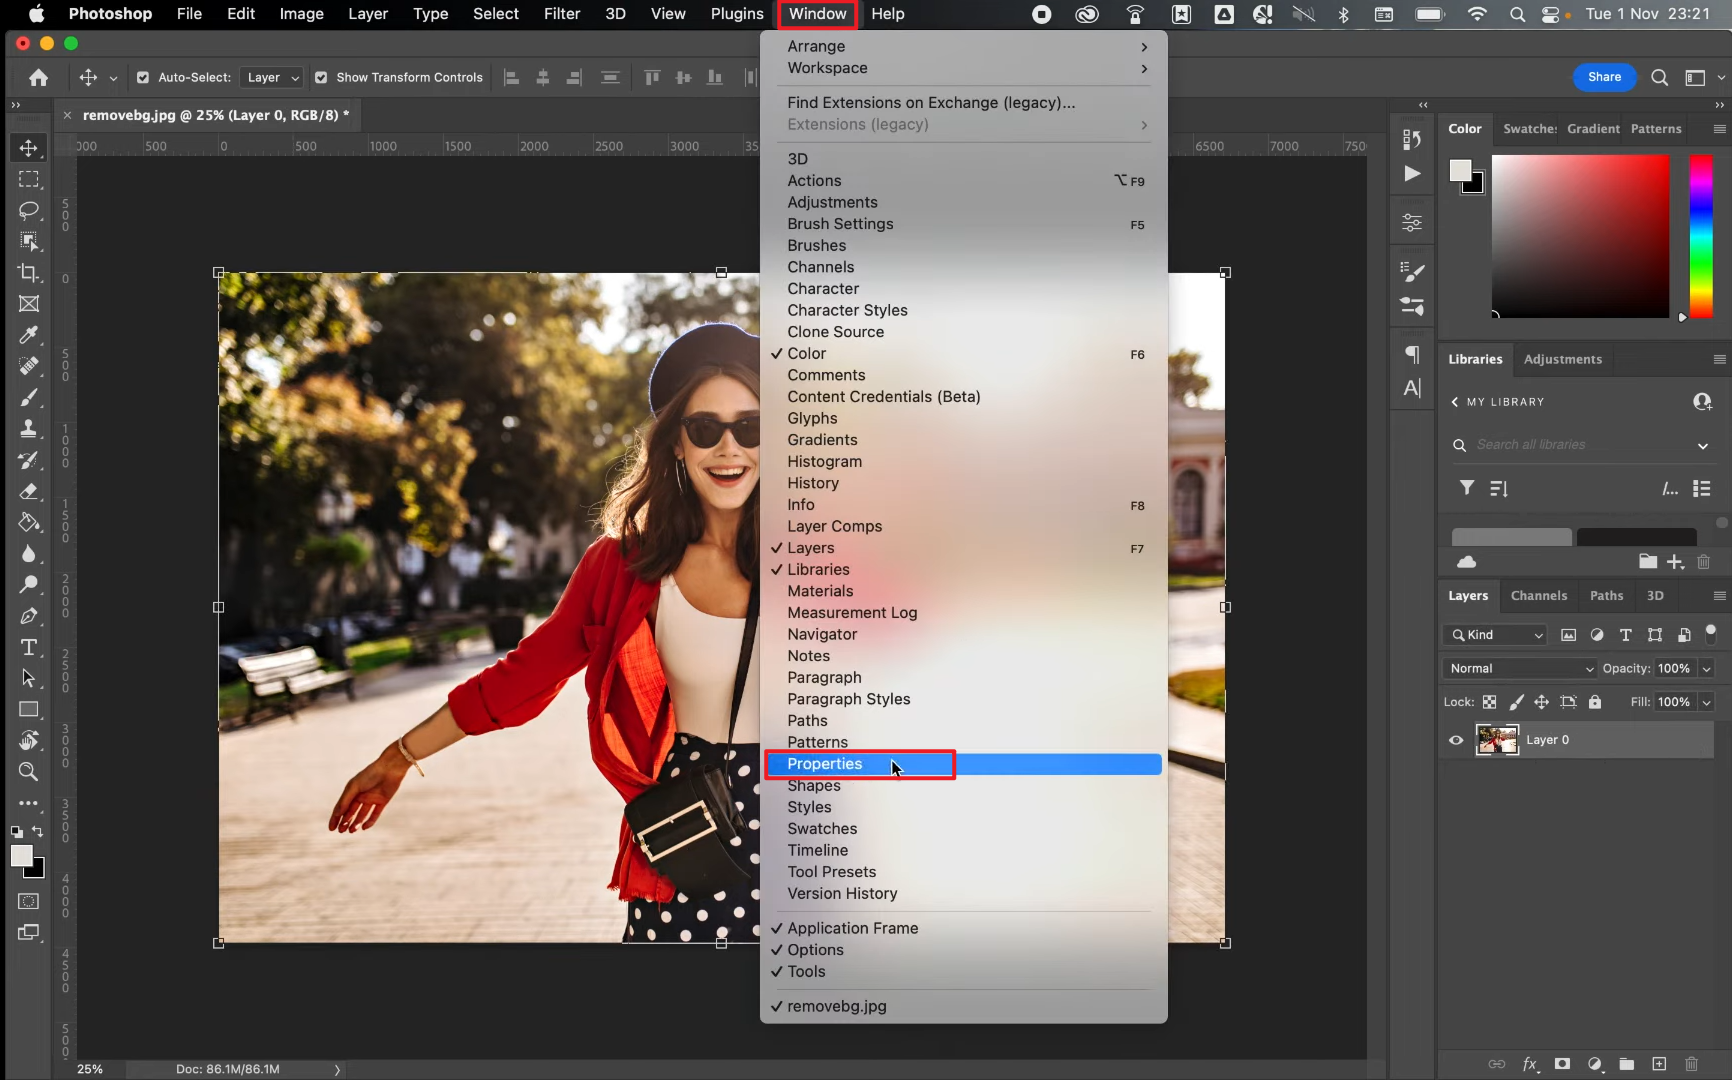1732x1080 pixels.
Task: Pick a color on the hue spectrum strip
Action: [1700, 237]
